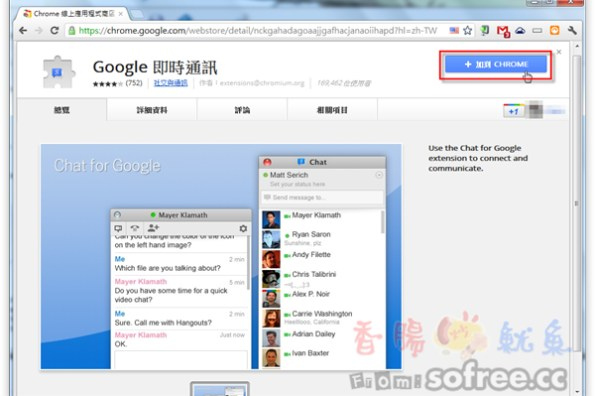
Task: Click the large Chat for Google screenshot
Action: 221,256
